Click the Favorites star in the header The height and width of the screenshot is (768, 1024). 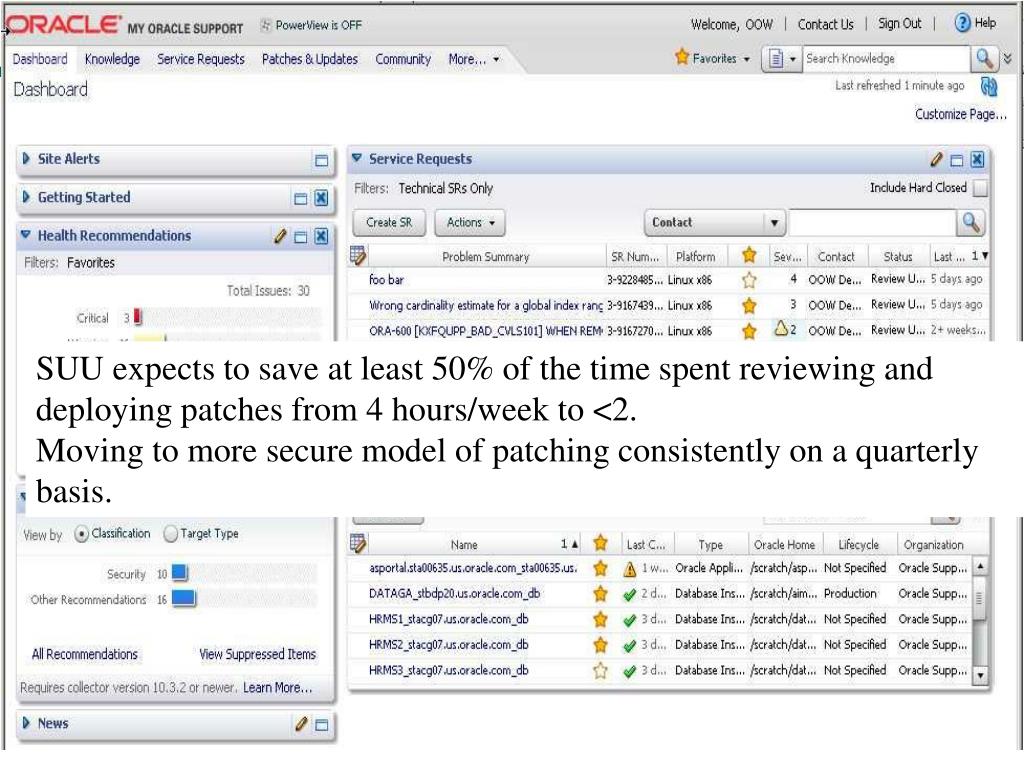(682, 57)
